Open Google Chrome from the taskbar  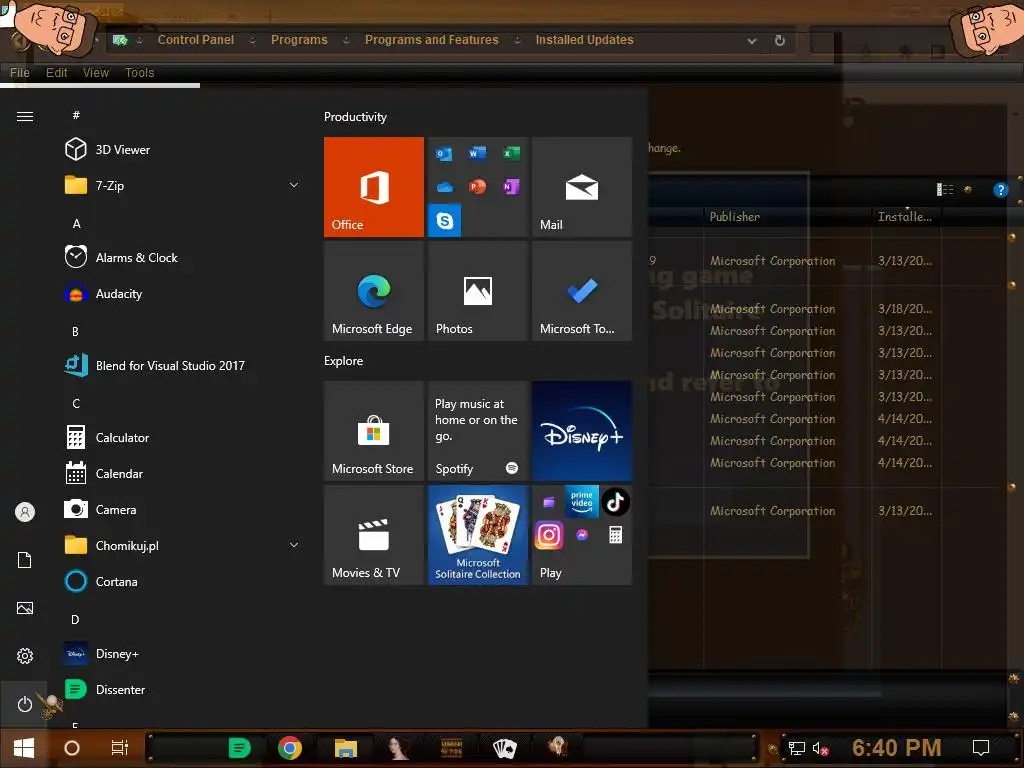tap(290, 748)
